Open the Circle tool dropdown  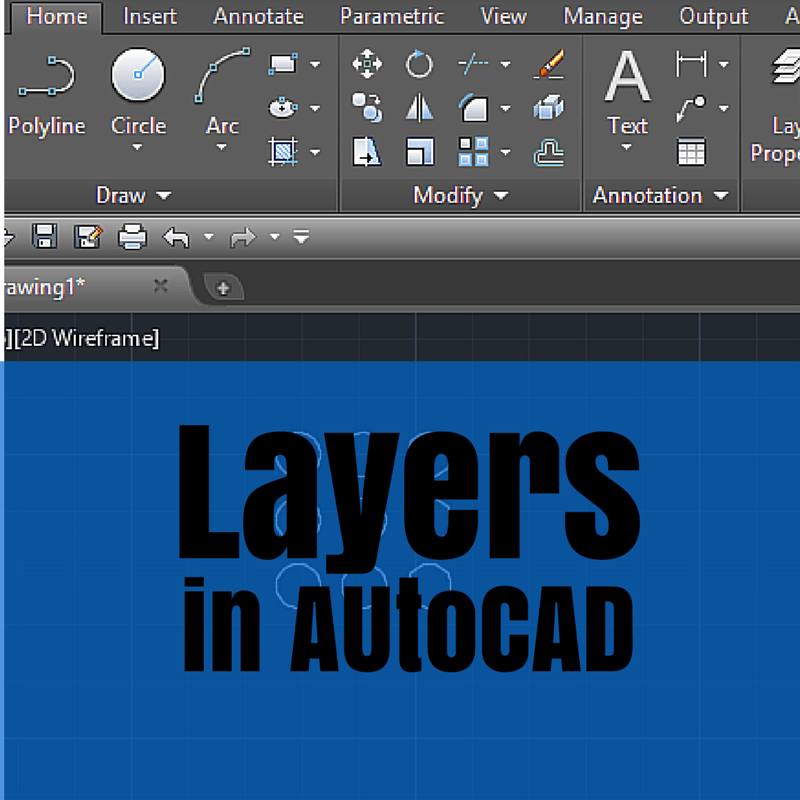(137, 147)
